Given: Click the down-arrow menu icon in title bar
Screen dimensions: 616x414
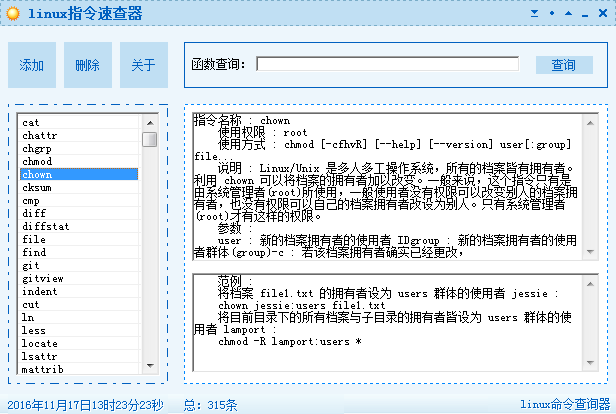Looking at the screenshot, I should (x=535, y=13).
